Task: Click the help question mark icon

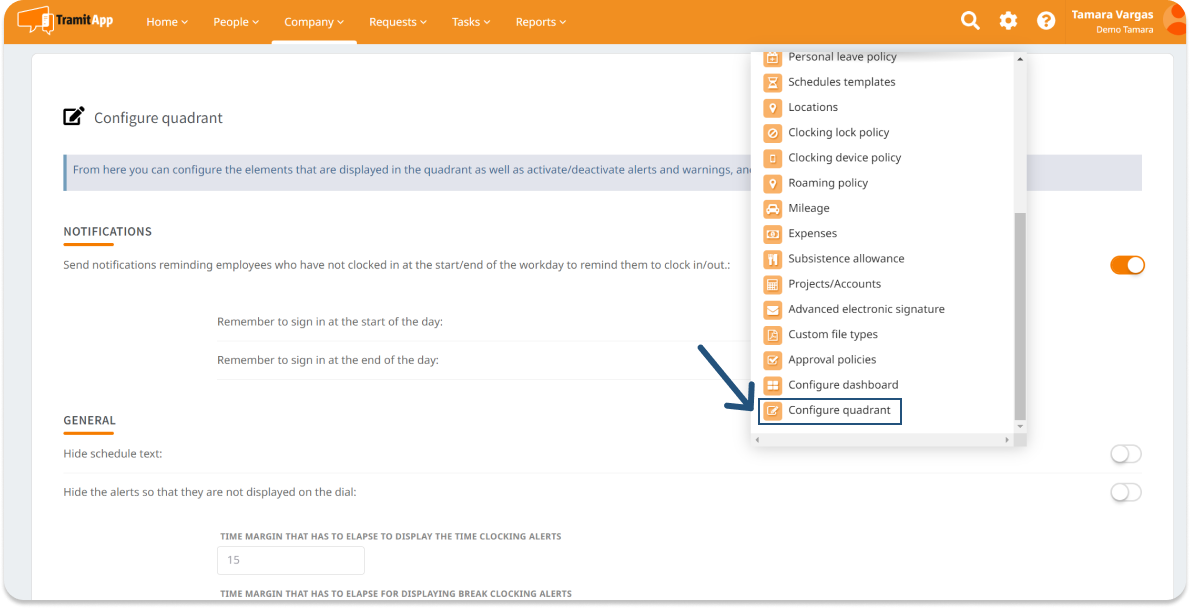Action: point(1045,20)
